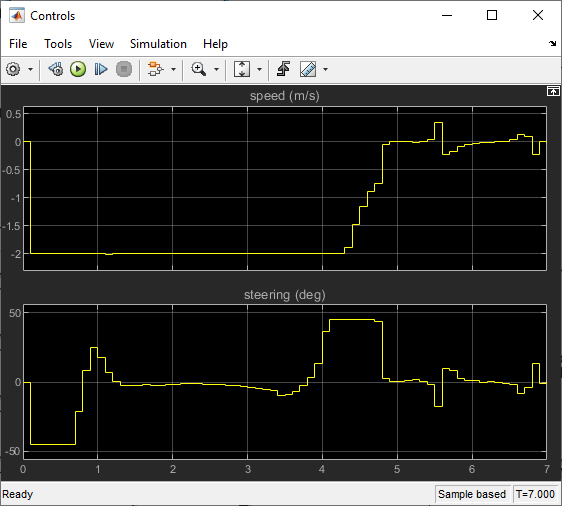The image size is (562, 506).
Task: Open the Tools menu
Action: click(x=58, y=44)
